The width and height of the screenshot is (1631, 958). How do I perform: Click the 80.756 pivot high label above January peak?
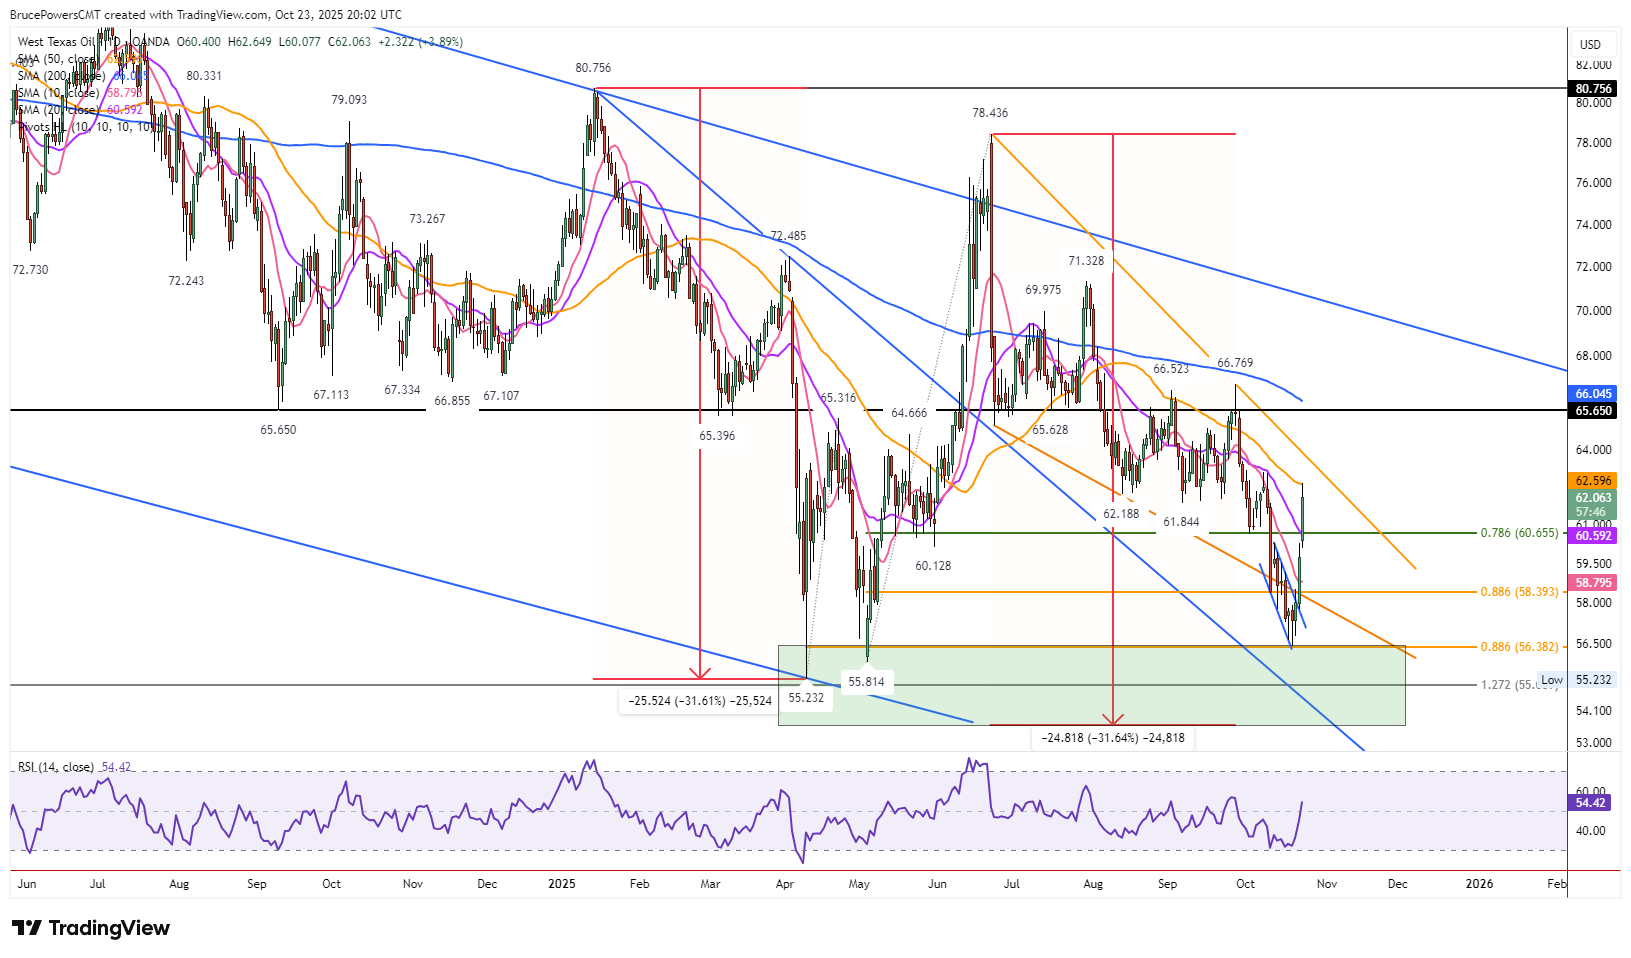pyautogui.click(x=593, y=68)
